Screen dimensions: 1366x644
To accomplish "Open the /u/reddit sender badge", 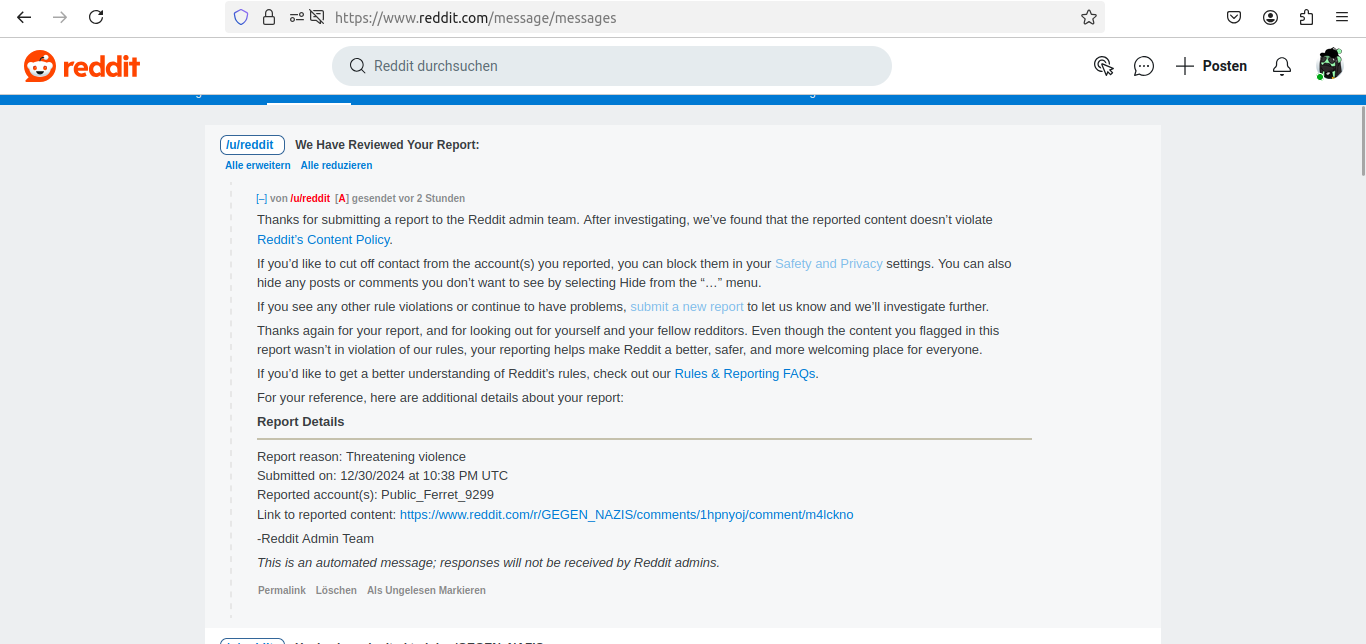I will coord(252,145).
